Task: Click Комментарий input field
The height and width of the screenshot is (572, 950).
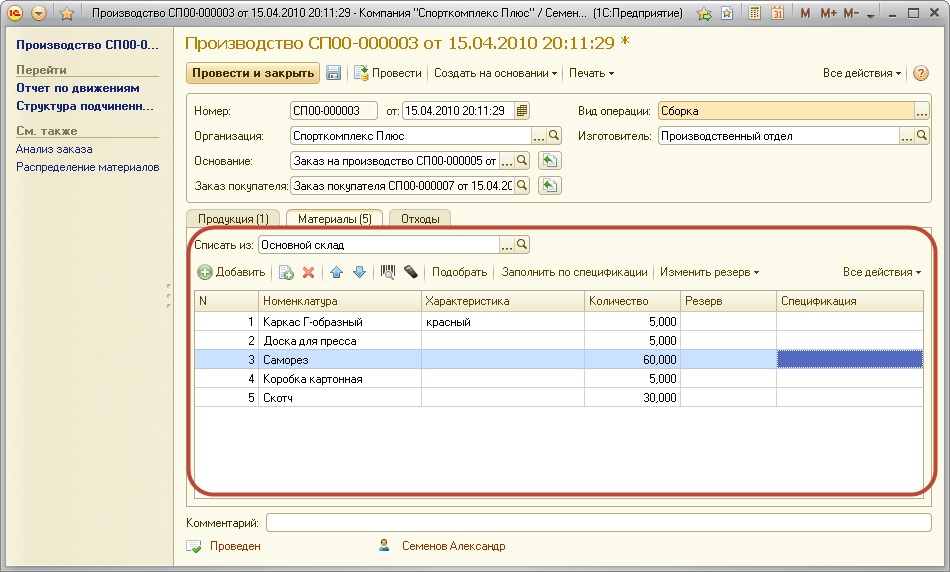Action: coord(599,522)
